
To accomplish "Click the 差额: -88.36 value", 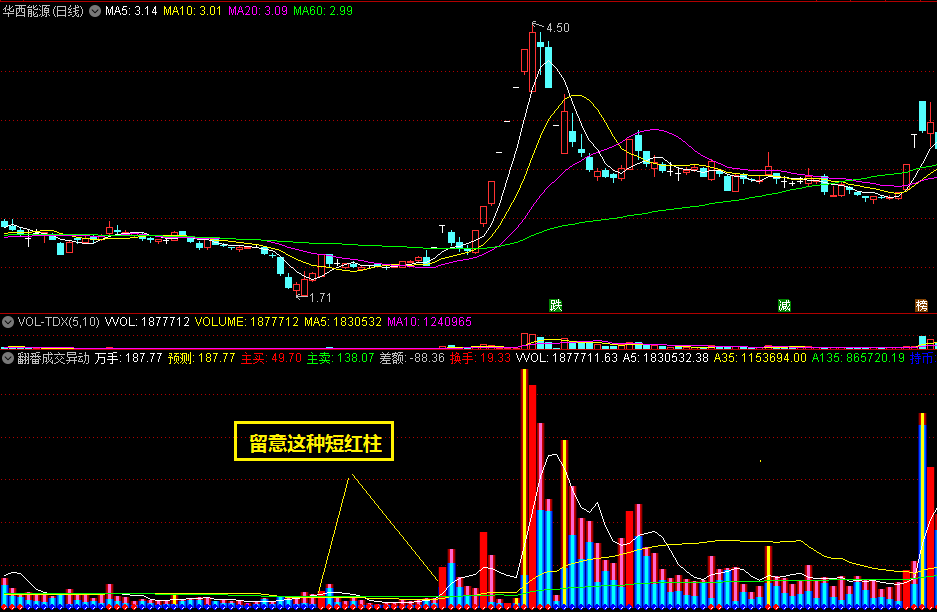I will tap(412, 358).
